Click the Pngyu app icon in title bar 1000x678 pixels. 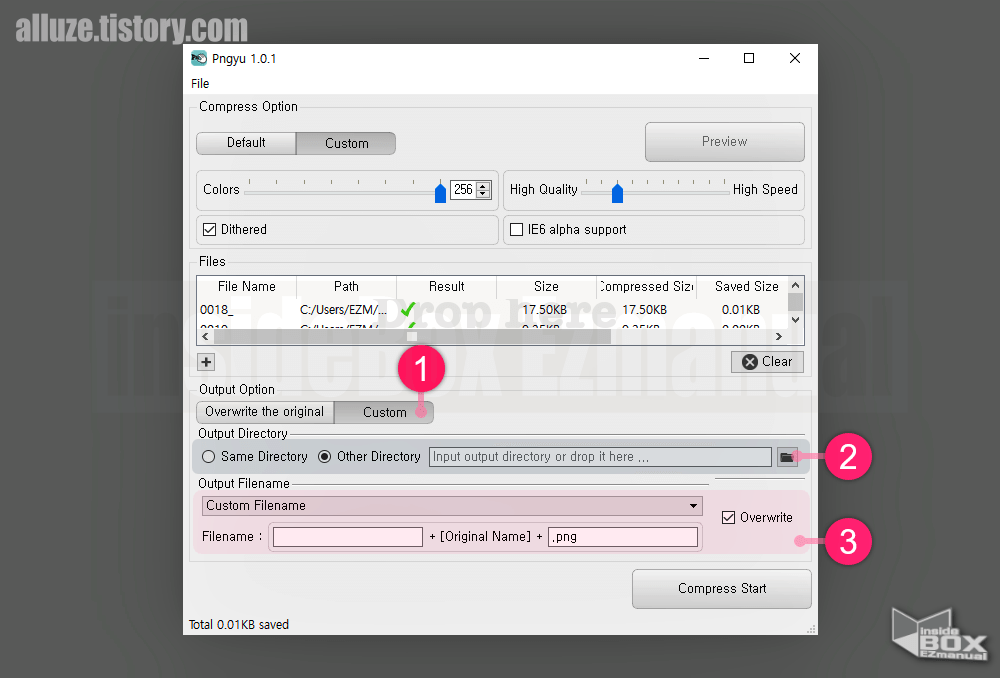[199, 58]
